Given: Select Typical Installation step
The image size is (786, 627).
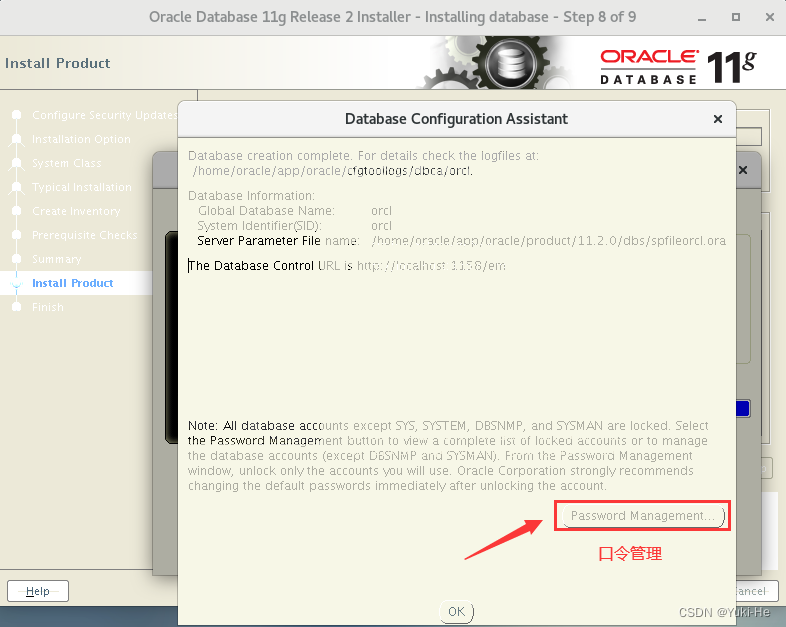Looking at the screenshot, I should (82, 187).
